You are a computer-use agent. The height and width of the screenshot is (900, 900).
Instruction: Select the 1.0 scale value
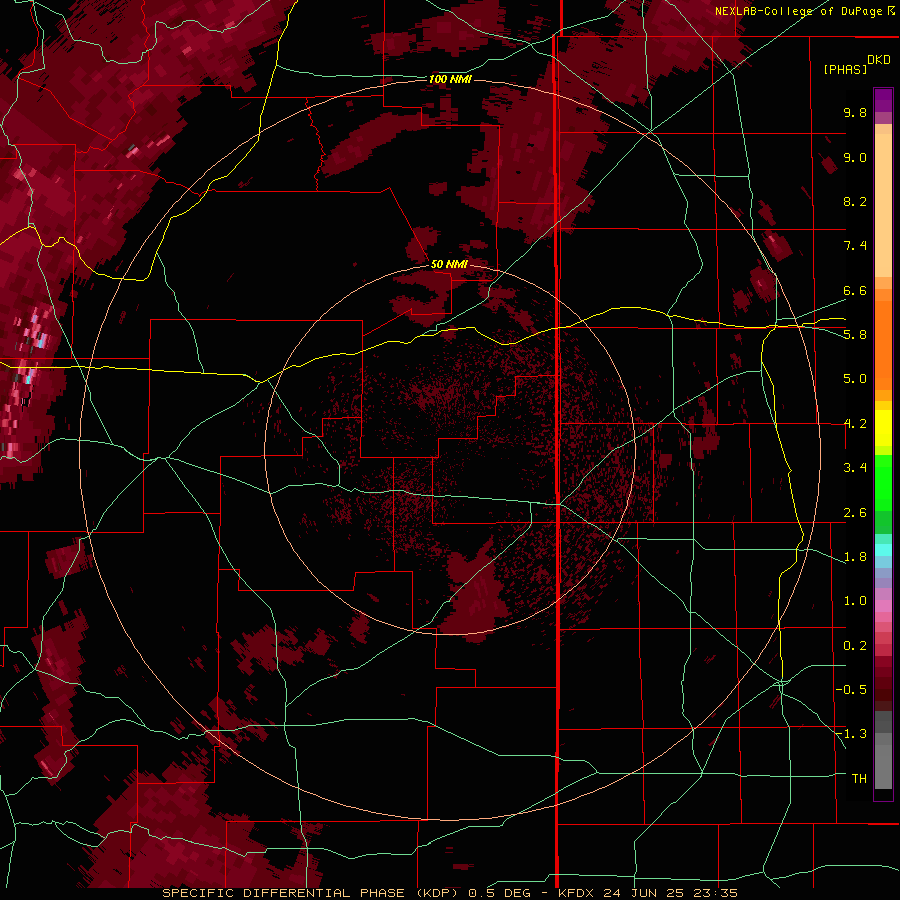(x=855, y=601)
